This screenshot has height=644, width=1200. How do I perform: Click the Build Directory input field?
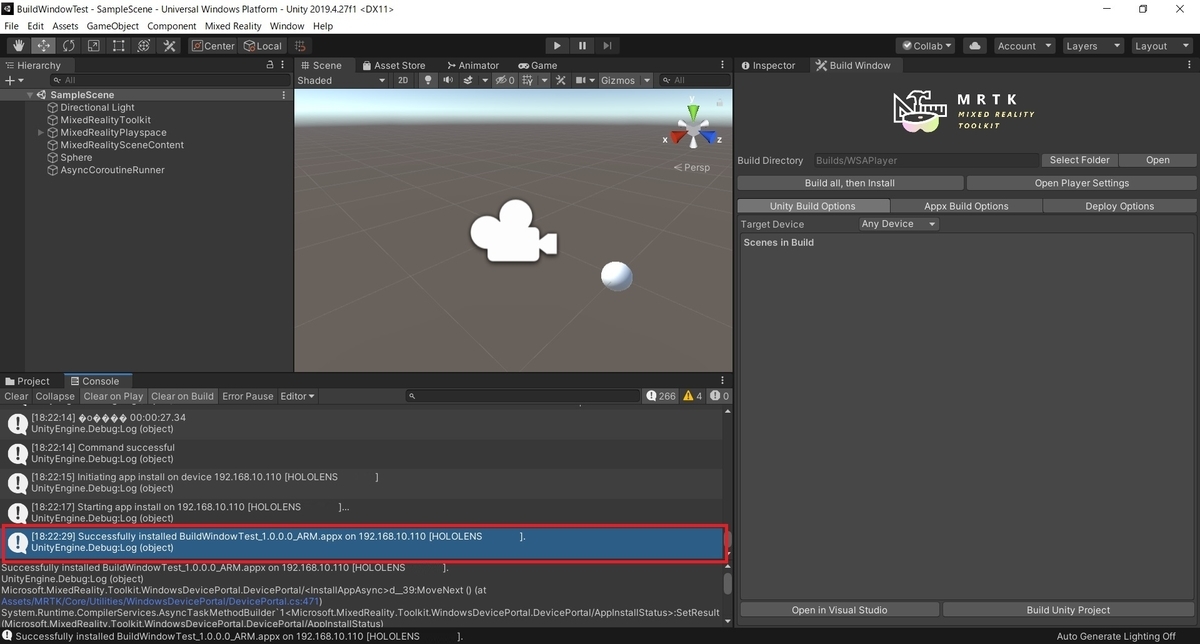925,160
